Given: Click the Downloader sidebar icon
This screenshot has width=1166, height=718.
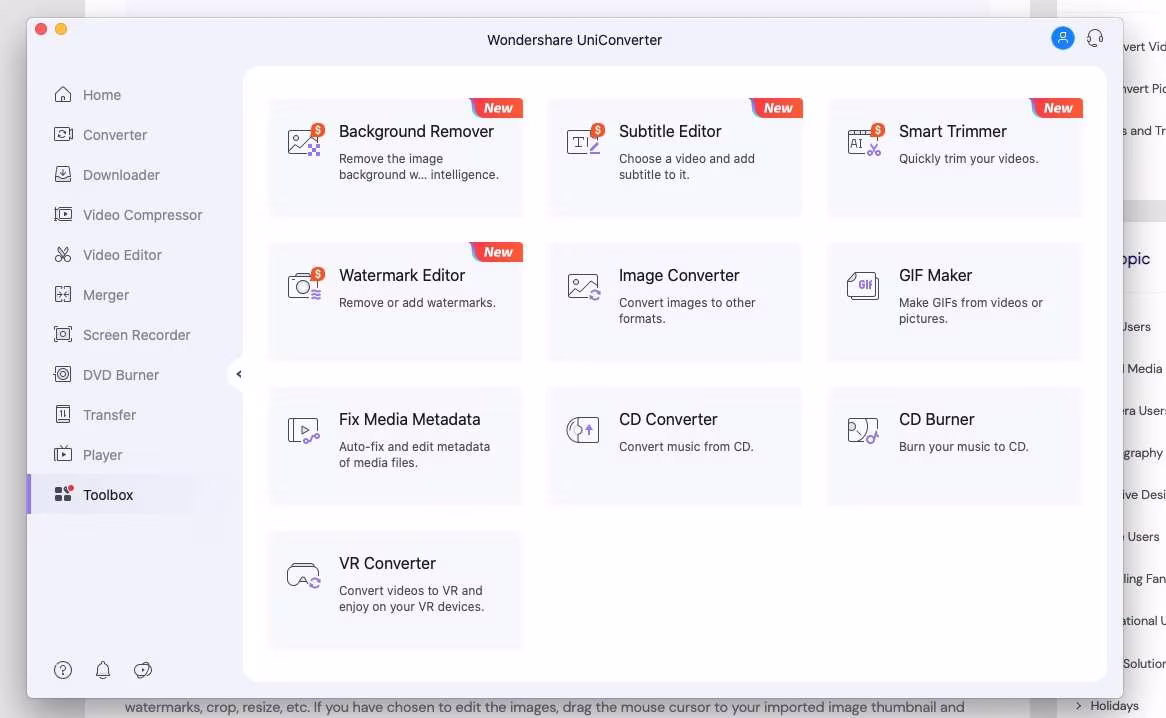Looking at the screenshot, I should coord(63,175).
